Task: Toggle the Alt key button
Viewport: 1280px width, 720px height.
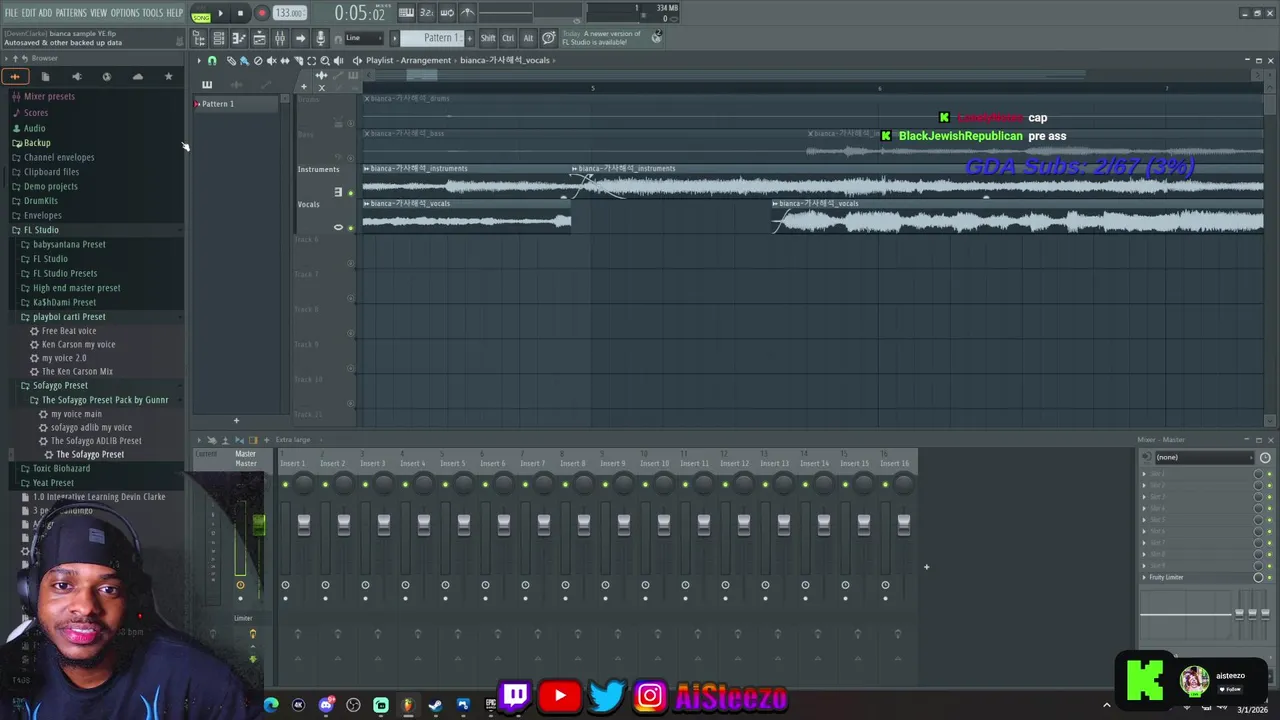Action: (x=528, y=38)
